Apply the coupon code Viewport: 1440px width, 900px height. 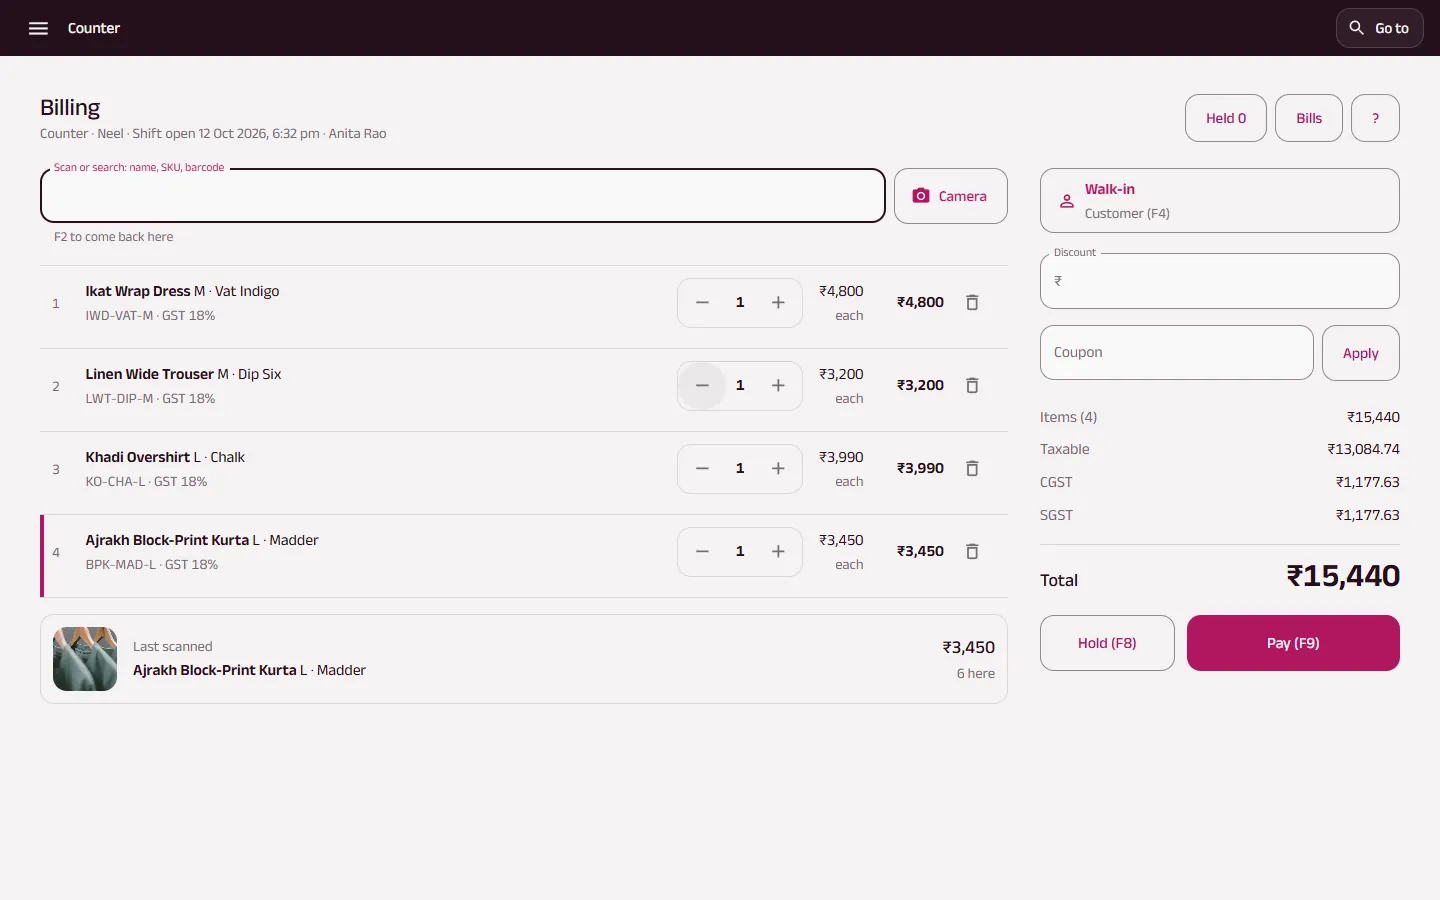pos(1360,353)
